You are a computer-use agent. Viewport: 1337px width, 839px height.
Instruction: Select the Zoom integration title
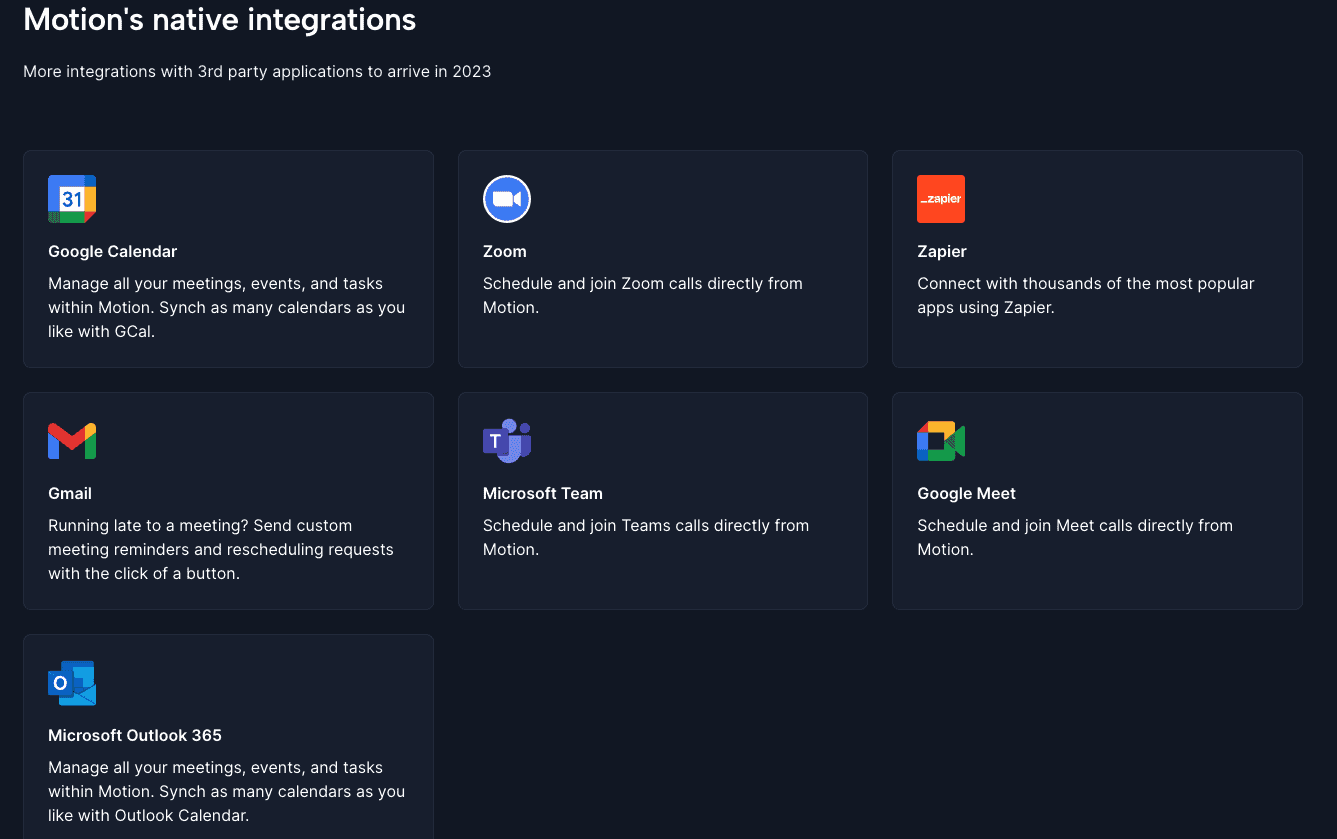click(504, 252)
